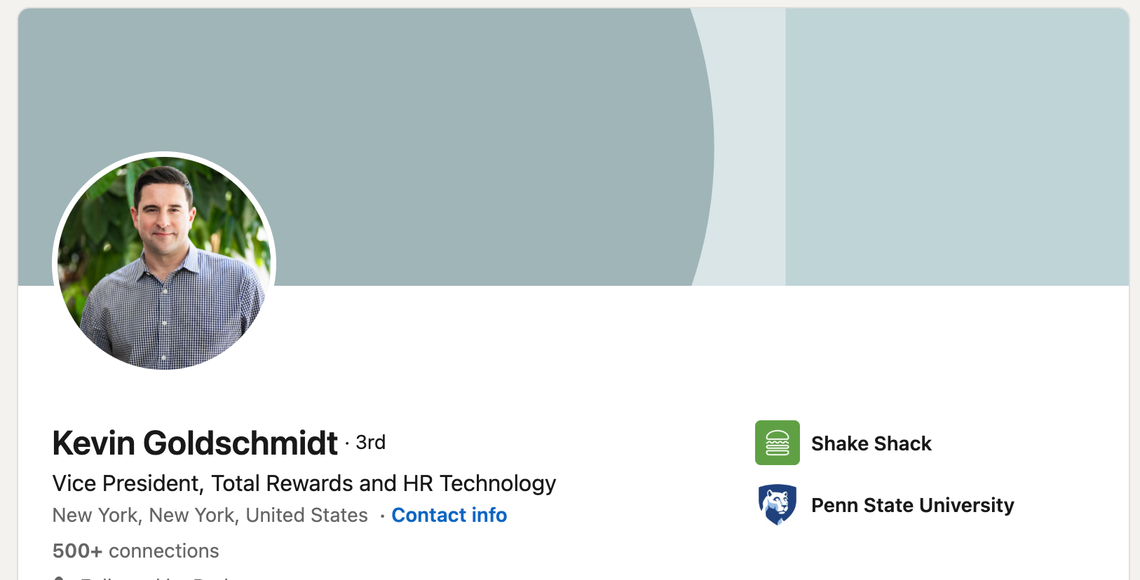Click the bold "500+" number
The height and width of the screenshot is (580, 1140).
click(x=77, y=551)
